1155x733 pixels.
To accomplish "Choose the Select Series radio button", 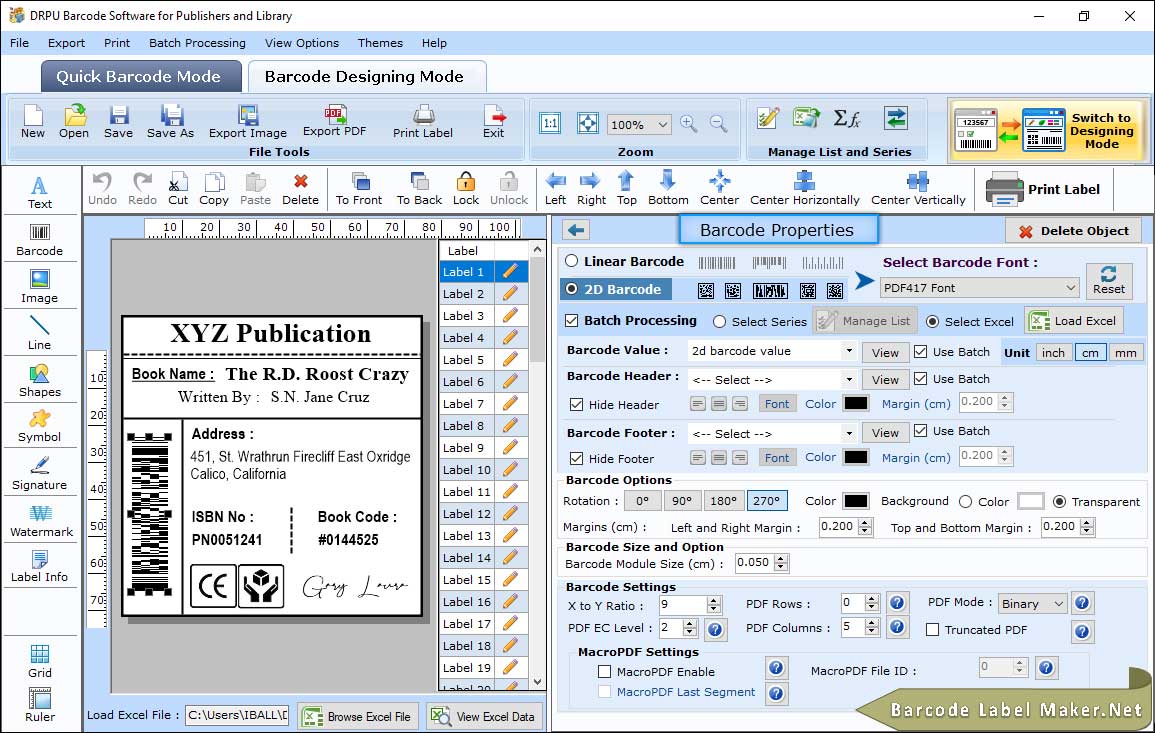I will [720, 321].
